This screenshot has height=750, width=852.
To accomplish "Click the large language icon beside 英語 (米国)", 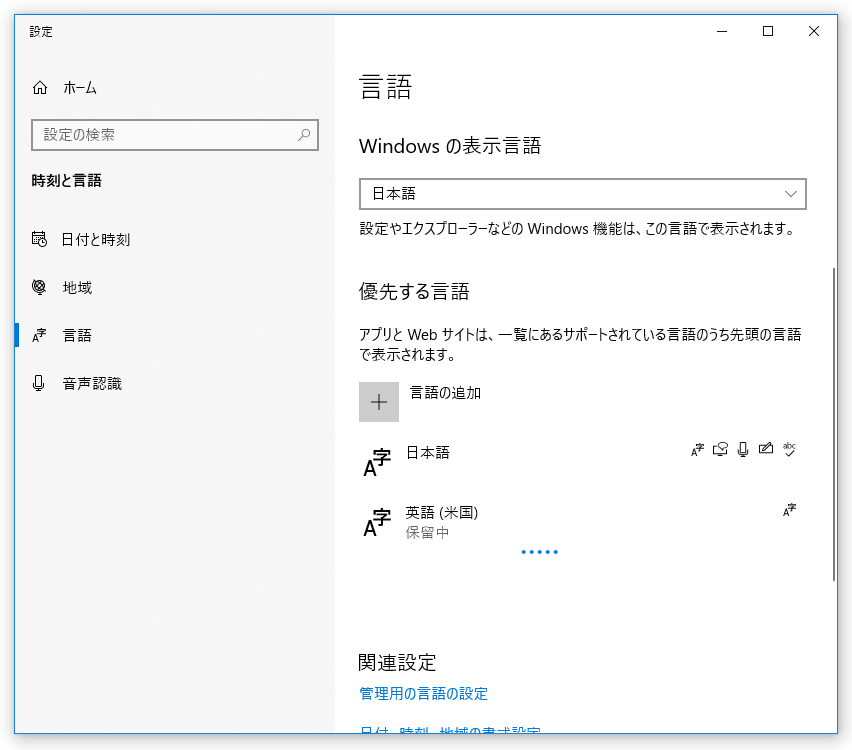I will [x=377, y=522].
